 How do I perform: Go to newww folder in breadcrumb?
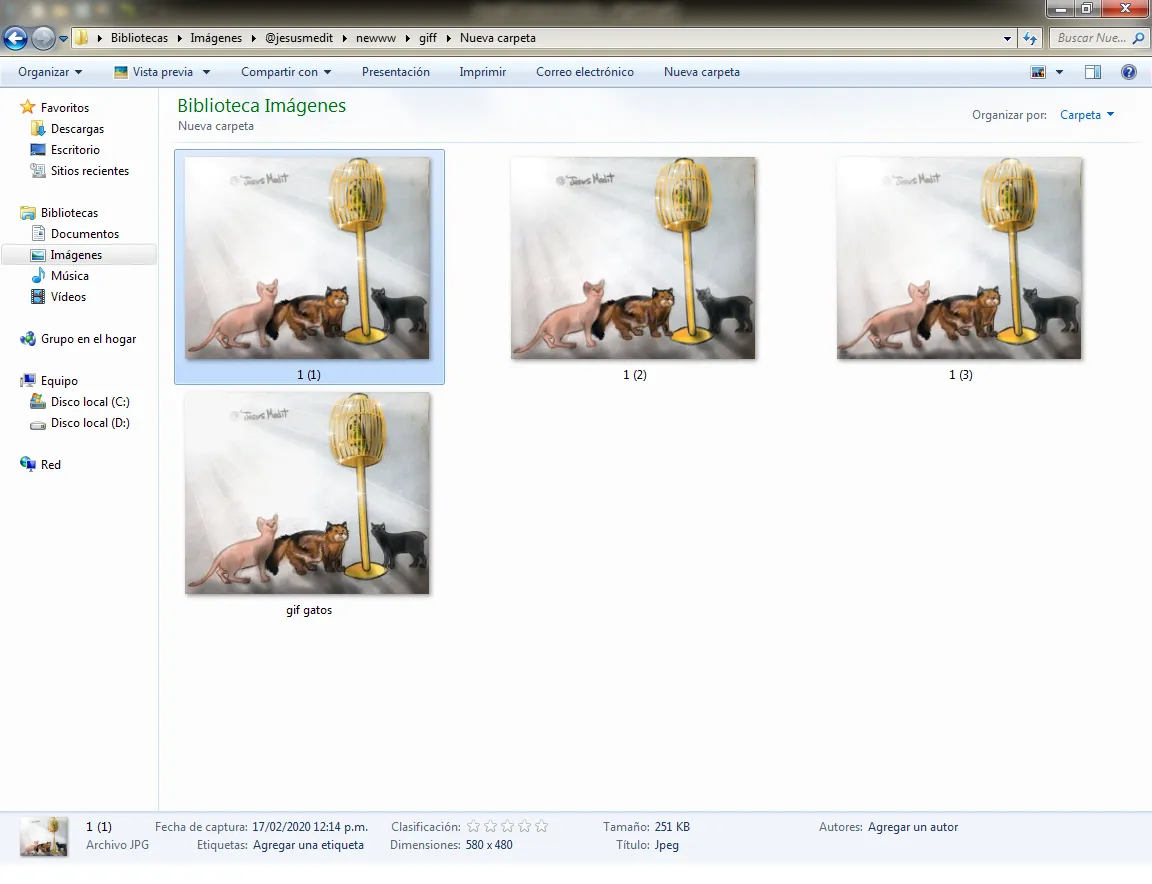pyautogui.click(x=375, y=38)
